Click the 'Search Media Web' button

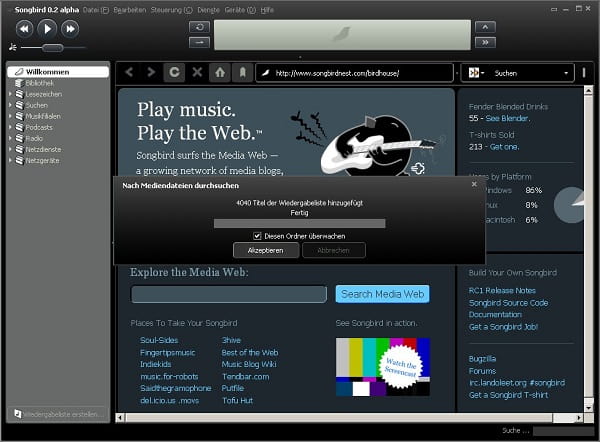(x=383, y=294)
